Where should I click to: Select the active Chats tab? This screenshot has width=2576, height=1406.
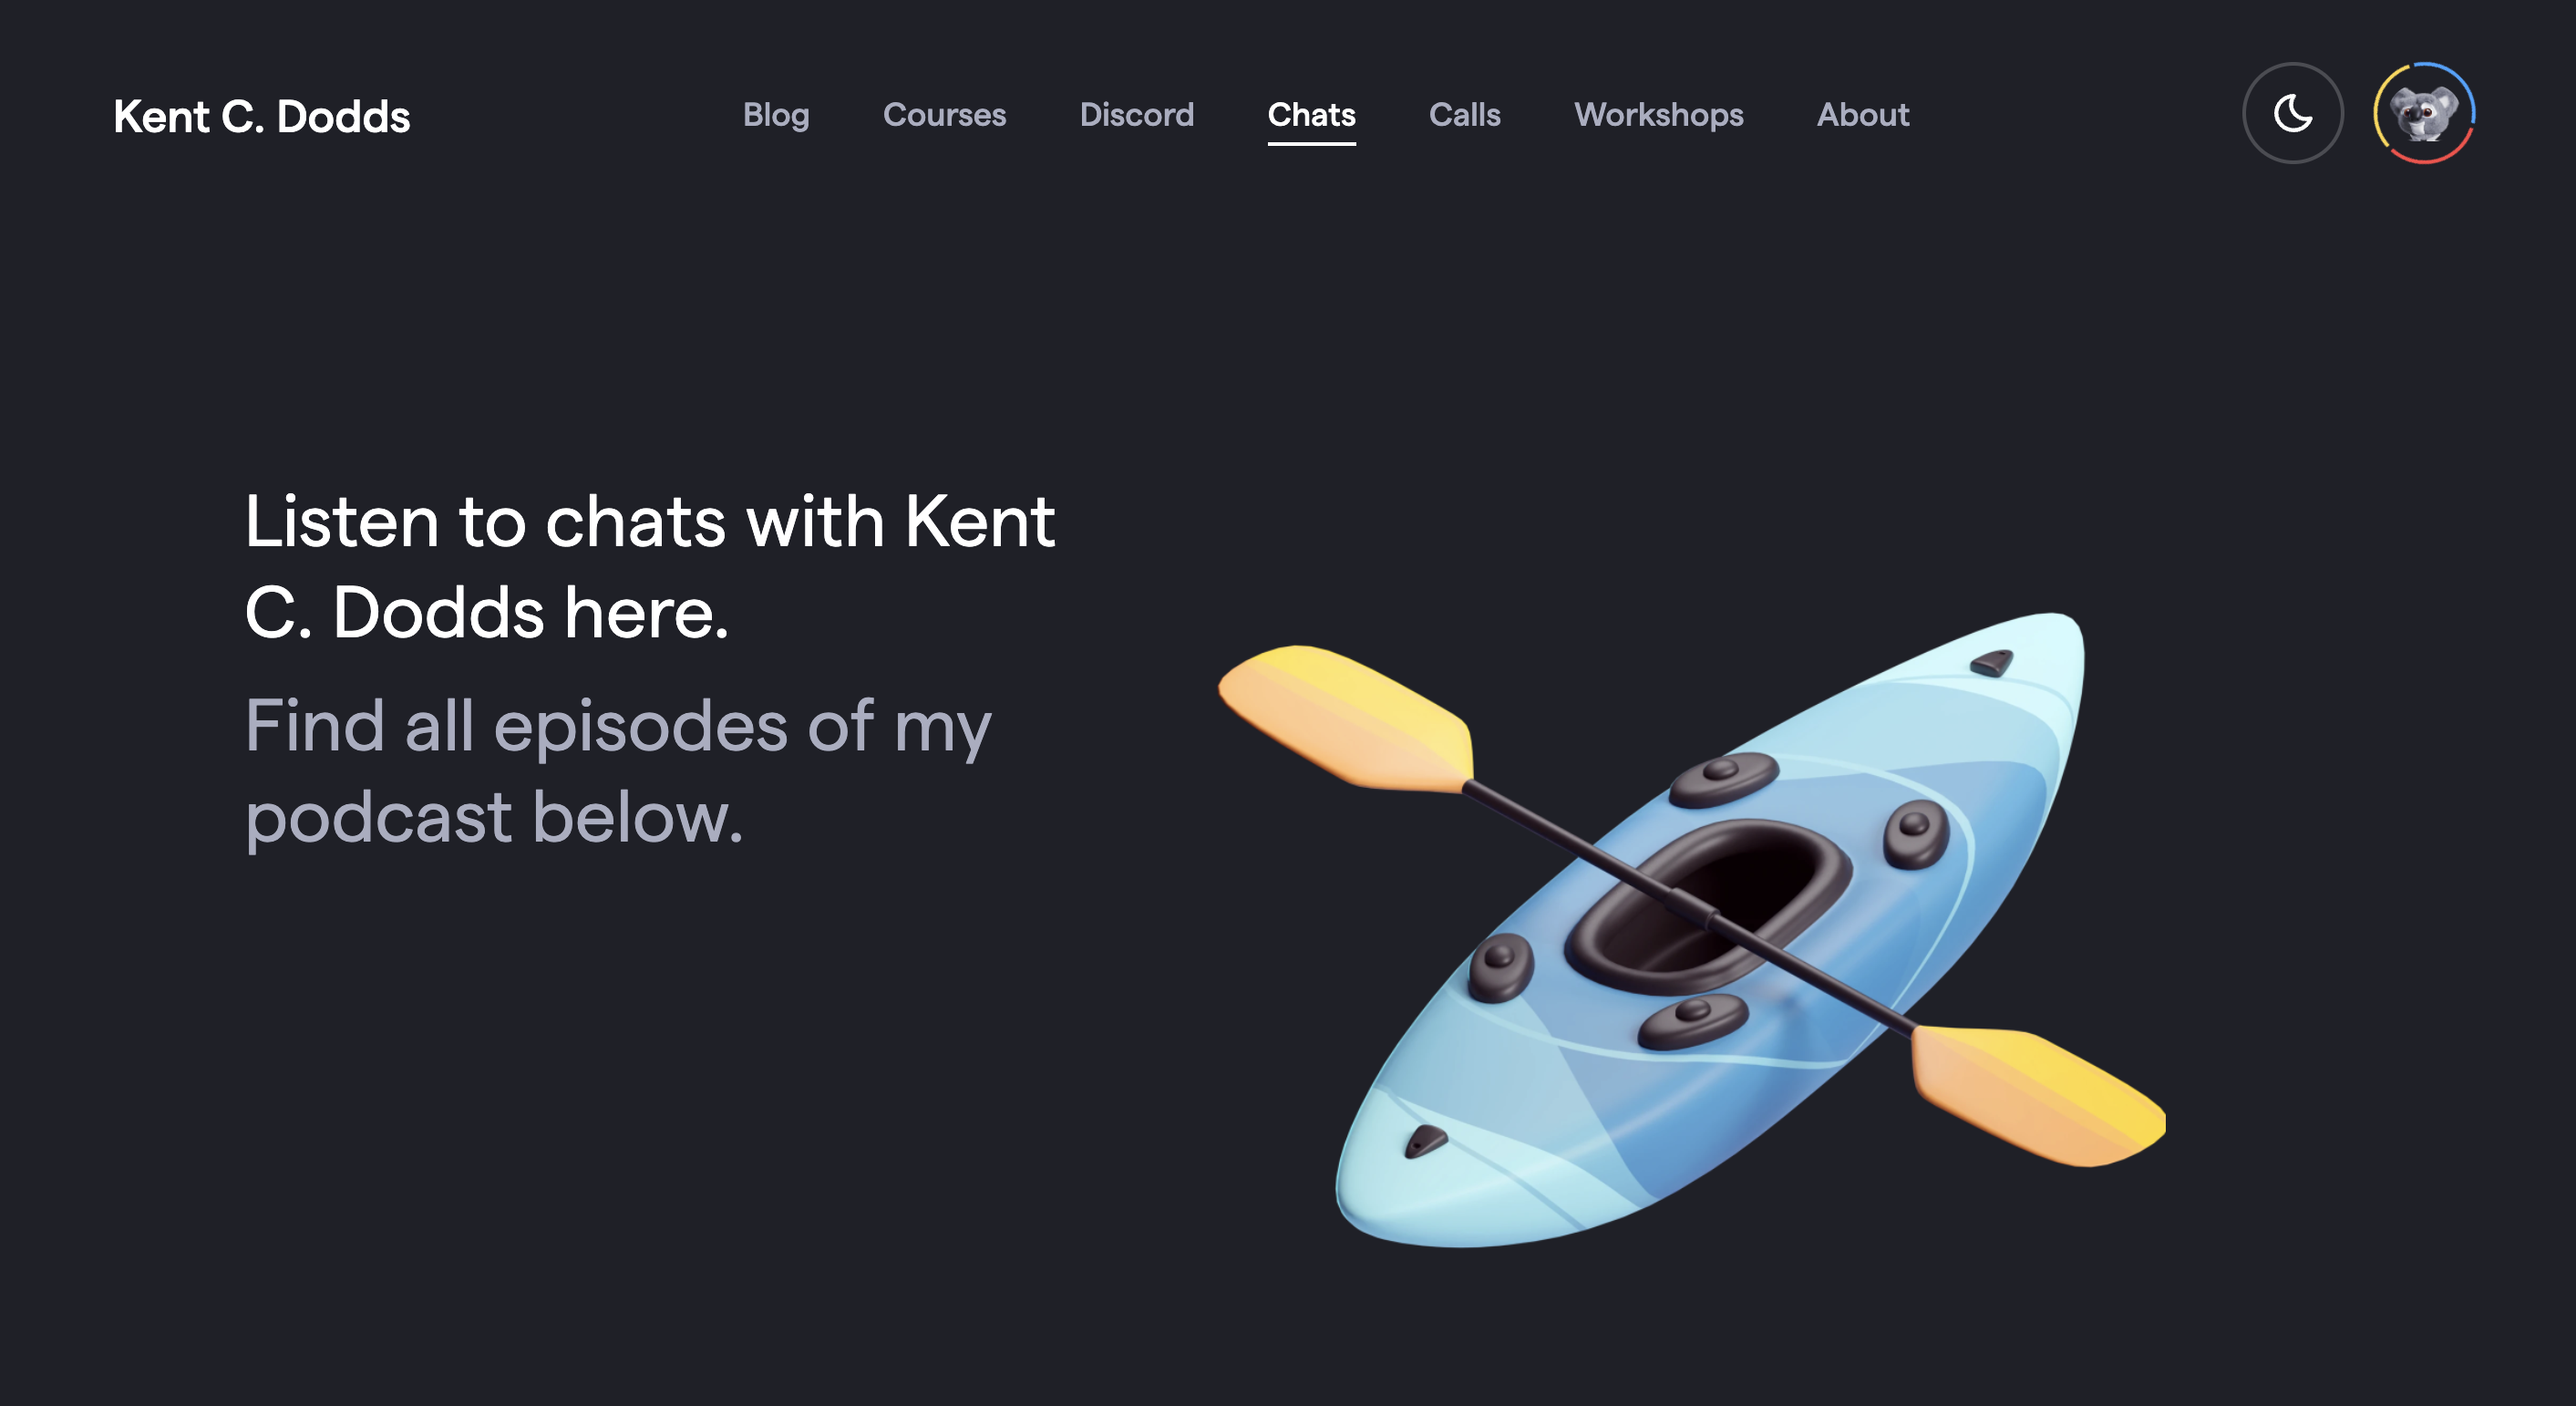click(1311, 115)
